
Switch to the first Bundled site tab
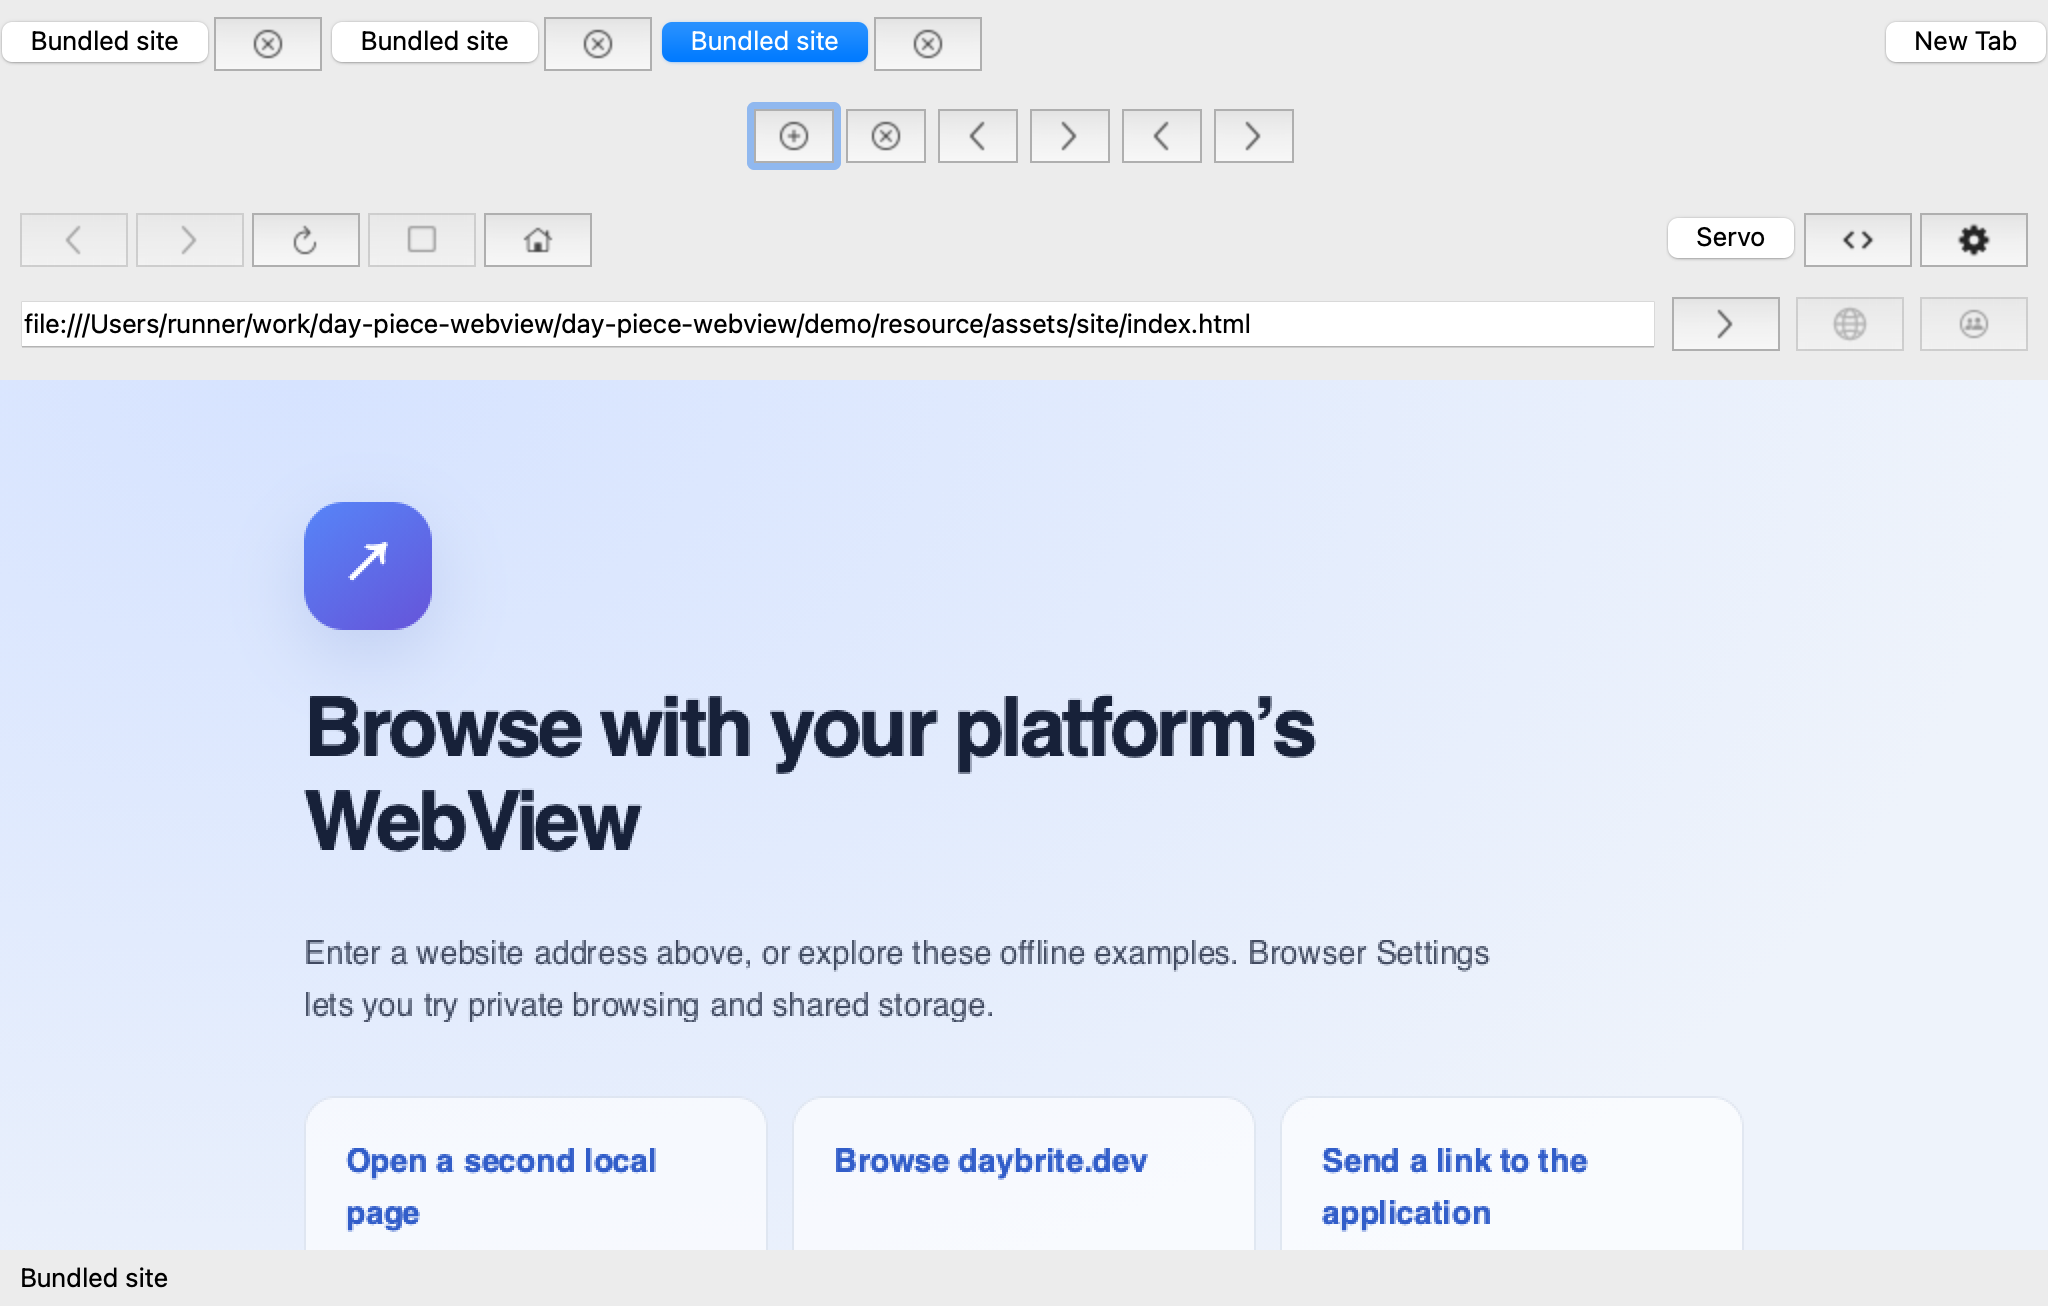tap(105, 42)
